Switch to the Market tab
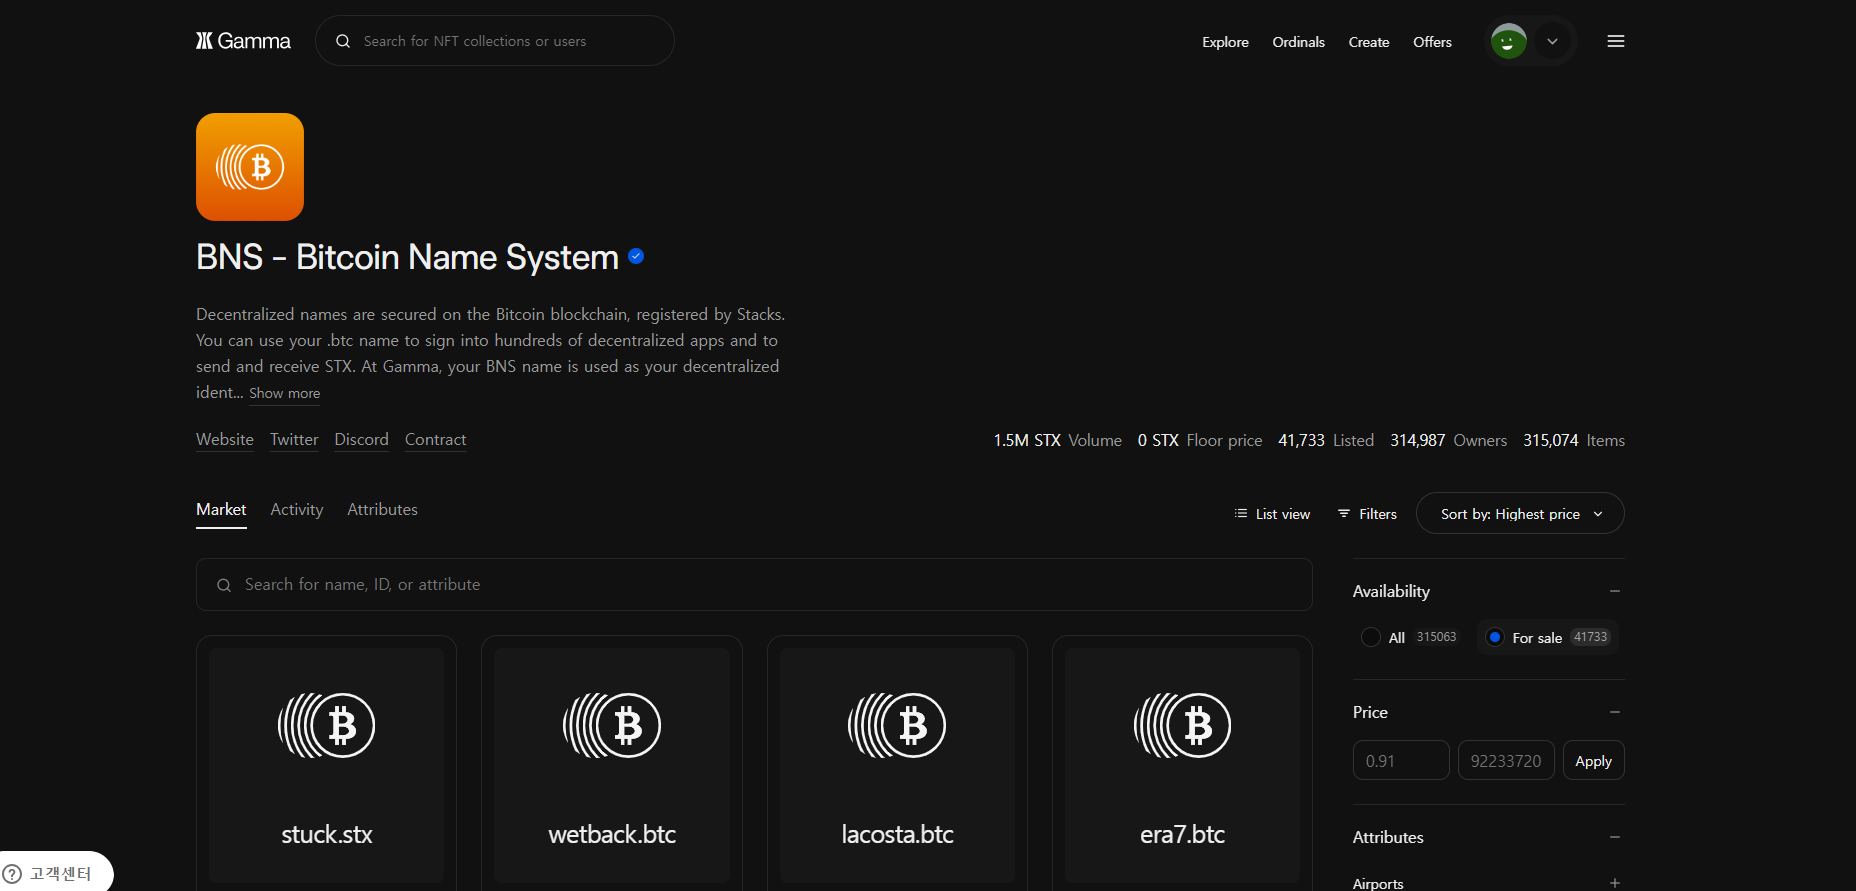This screenshot has width=1856, height=891. pos(221,510)
